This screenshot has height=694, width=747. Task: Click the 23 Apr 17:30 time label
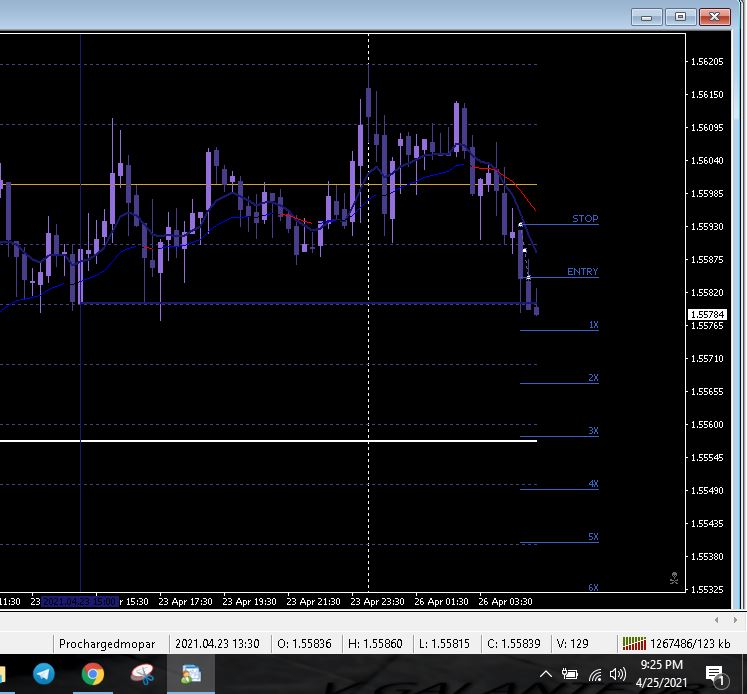point(185,602)
